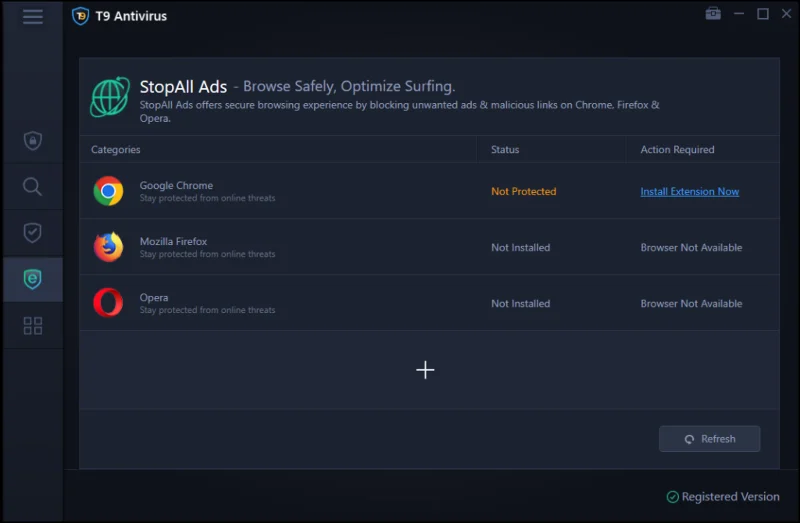Click the Opera browser icon

[x=108, y=303]
